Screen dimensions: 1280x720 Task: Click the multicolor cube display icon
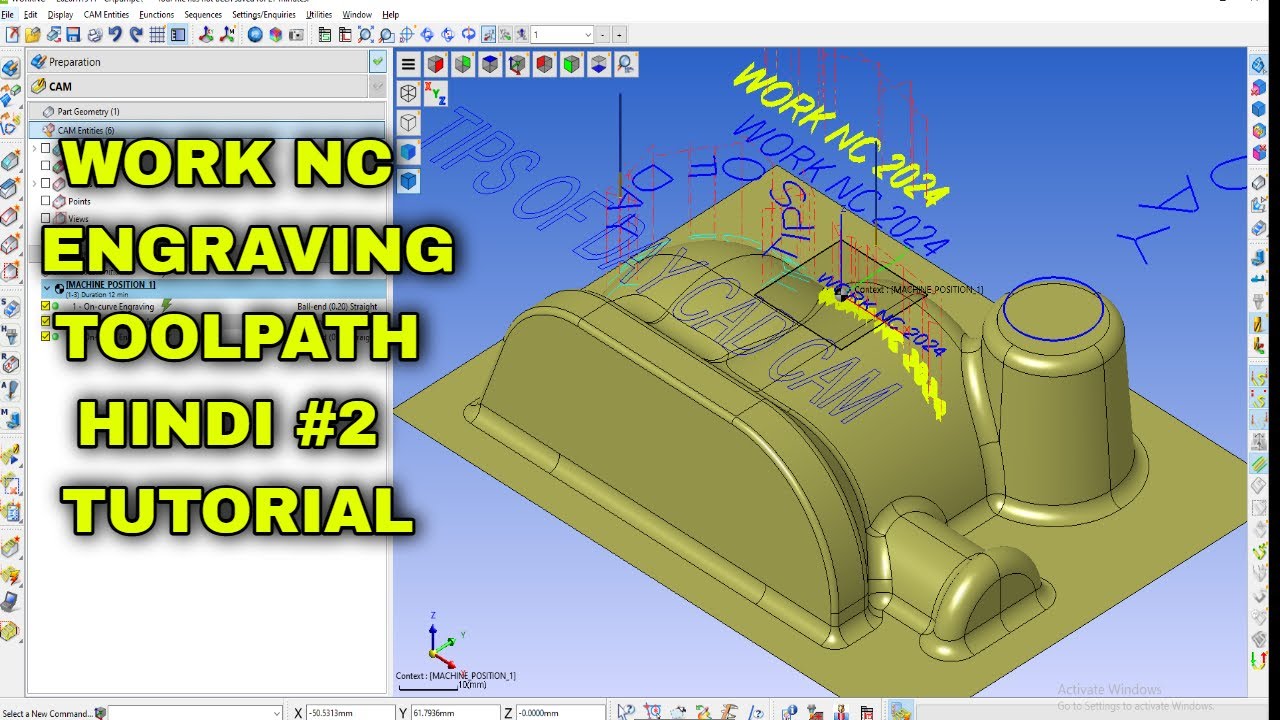[275, 34]
